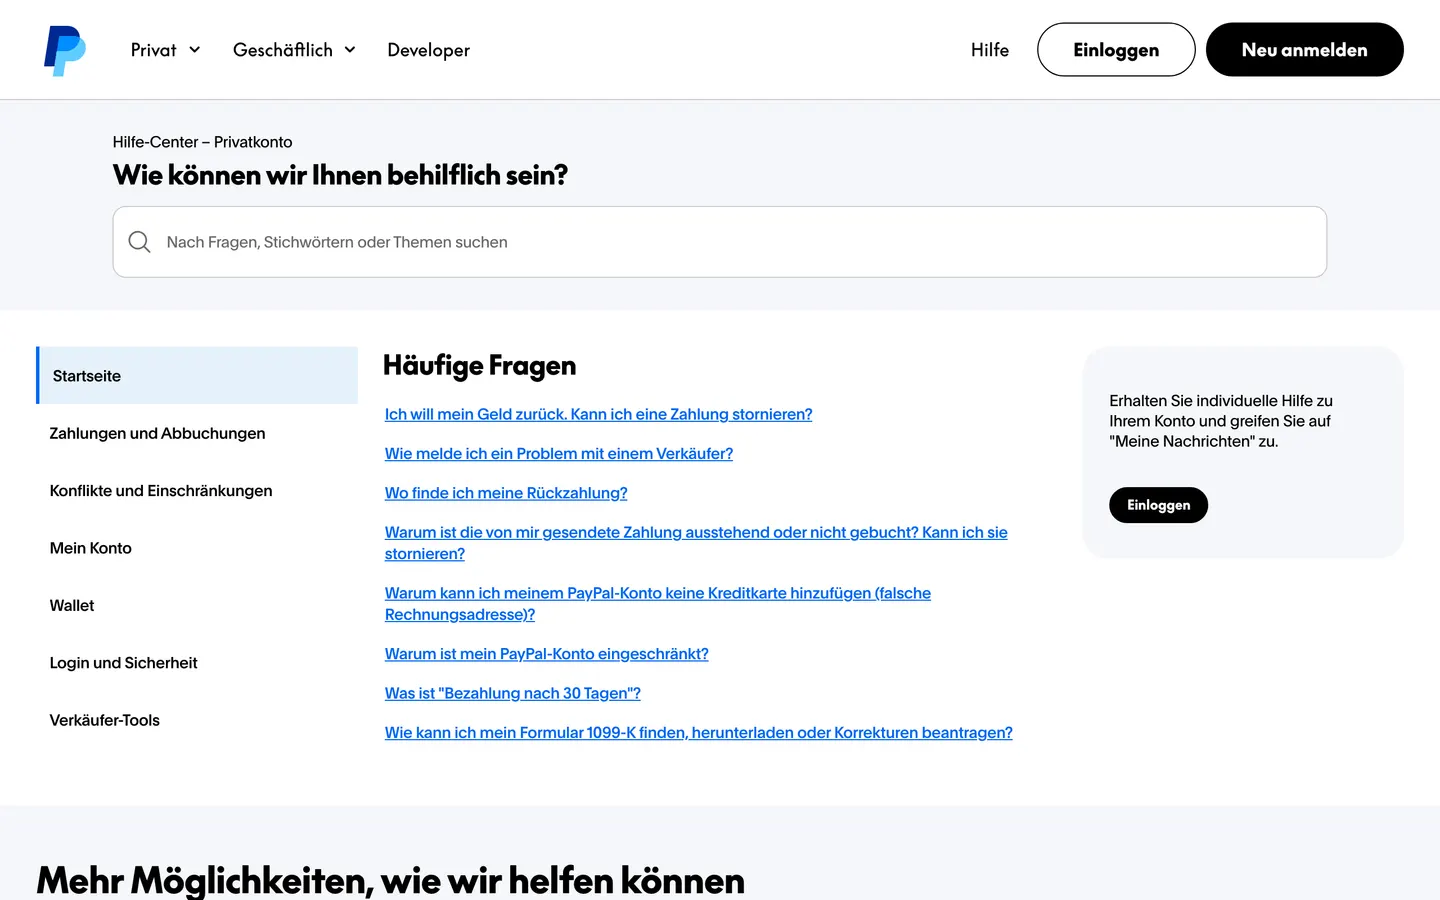1440x900 pixels.
Task: Open Konflikte und Einschränkungen section
Action: tap(197, 491)
